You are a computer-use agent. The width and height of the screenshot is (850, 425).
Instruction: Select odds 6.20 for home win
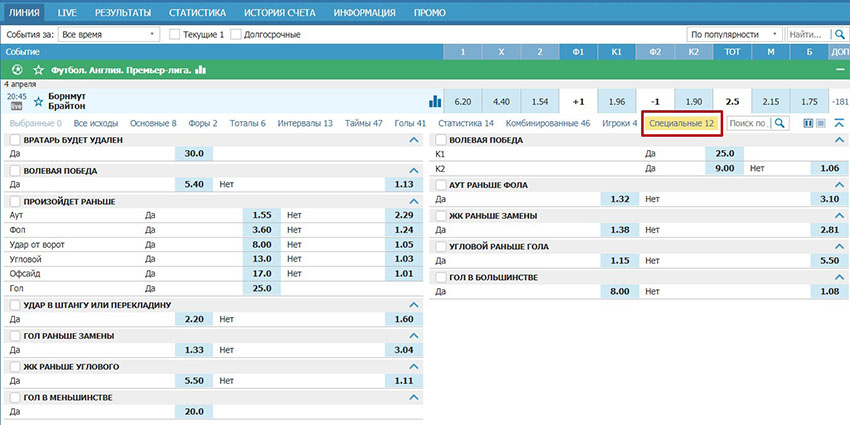coord(462,102)
